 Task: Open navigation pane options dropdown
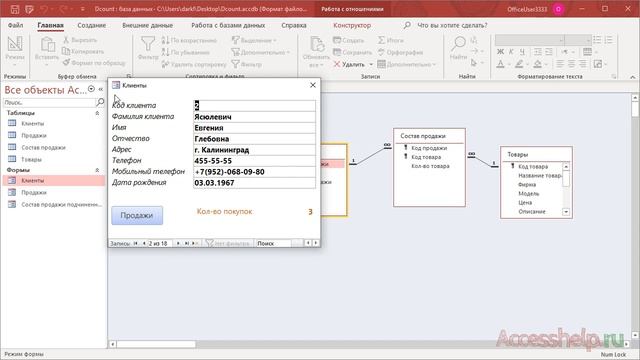(x=91, y=89)
